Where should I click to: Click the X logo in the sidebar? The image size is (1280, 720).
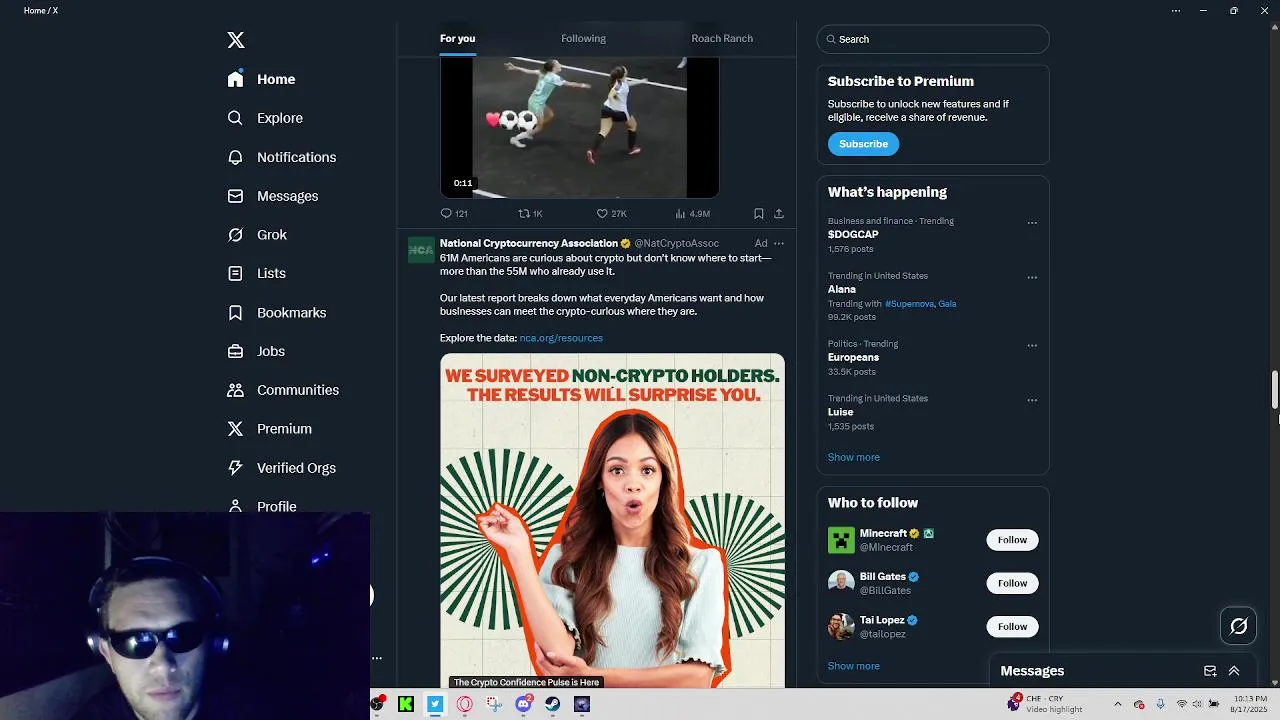coord(236,40)
